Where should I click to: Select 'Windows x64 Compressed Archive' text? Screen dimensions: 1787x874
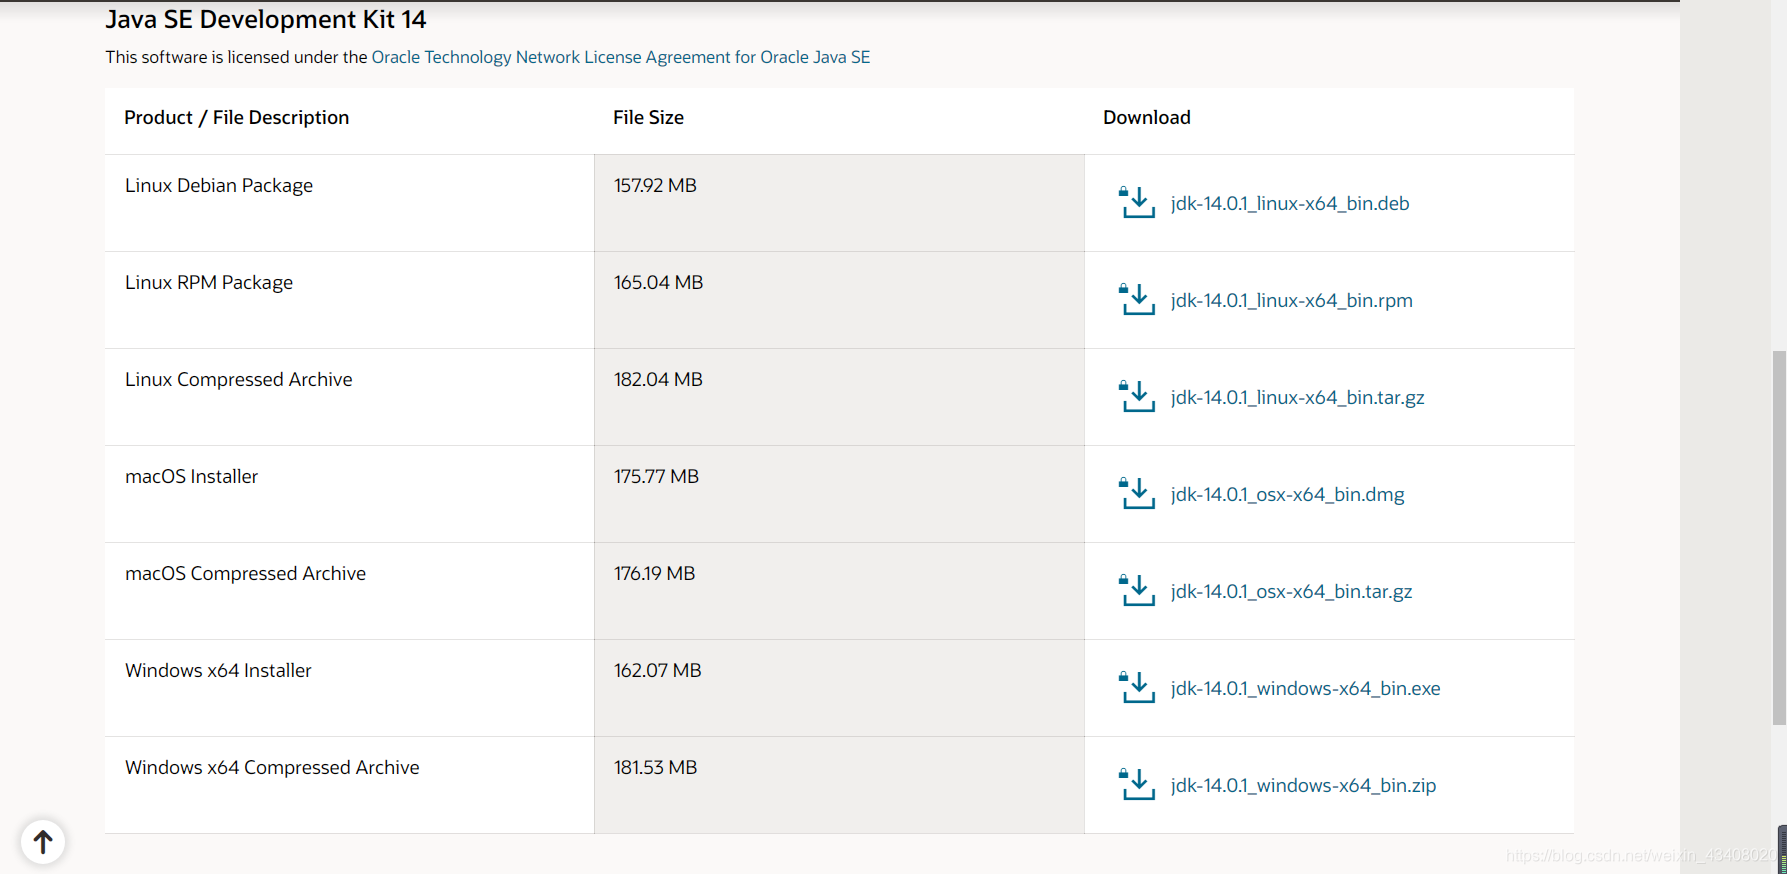pos(272,767)
